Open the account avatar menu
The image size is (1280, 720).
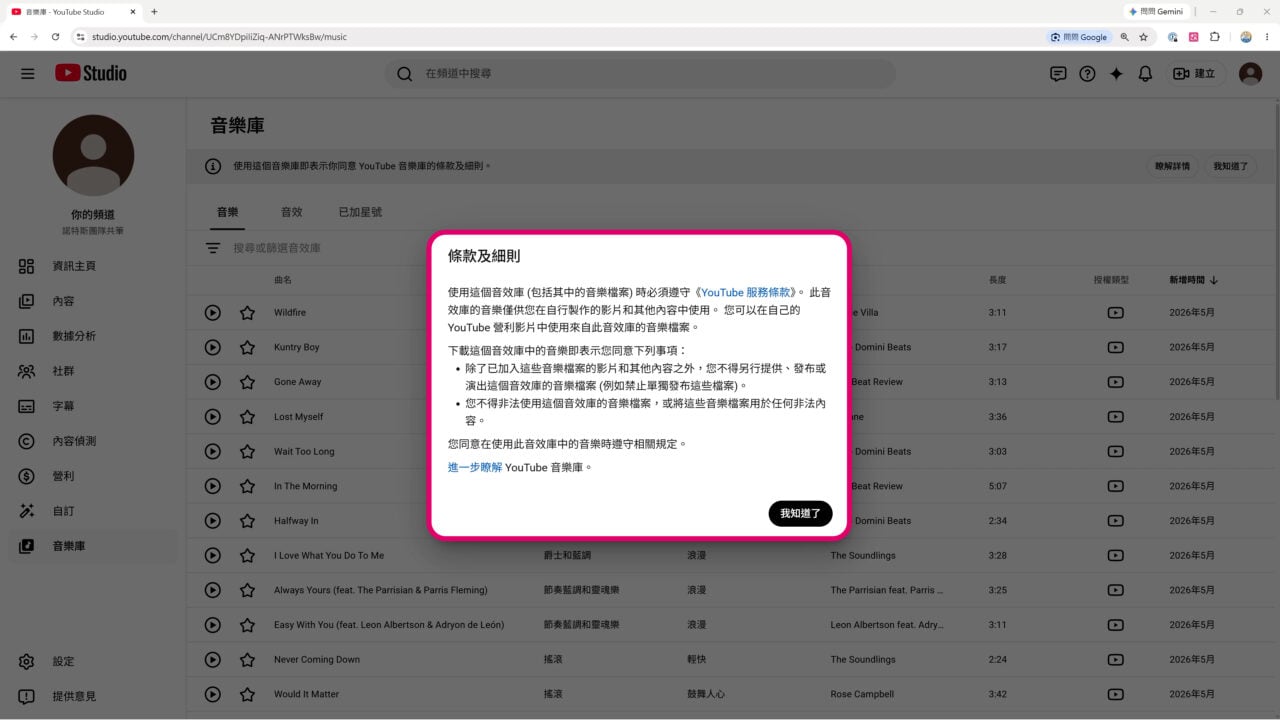(x=1250, y=74)
